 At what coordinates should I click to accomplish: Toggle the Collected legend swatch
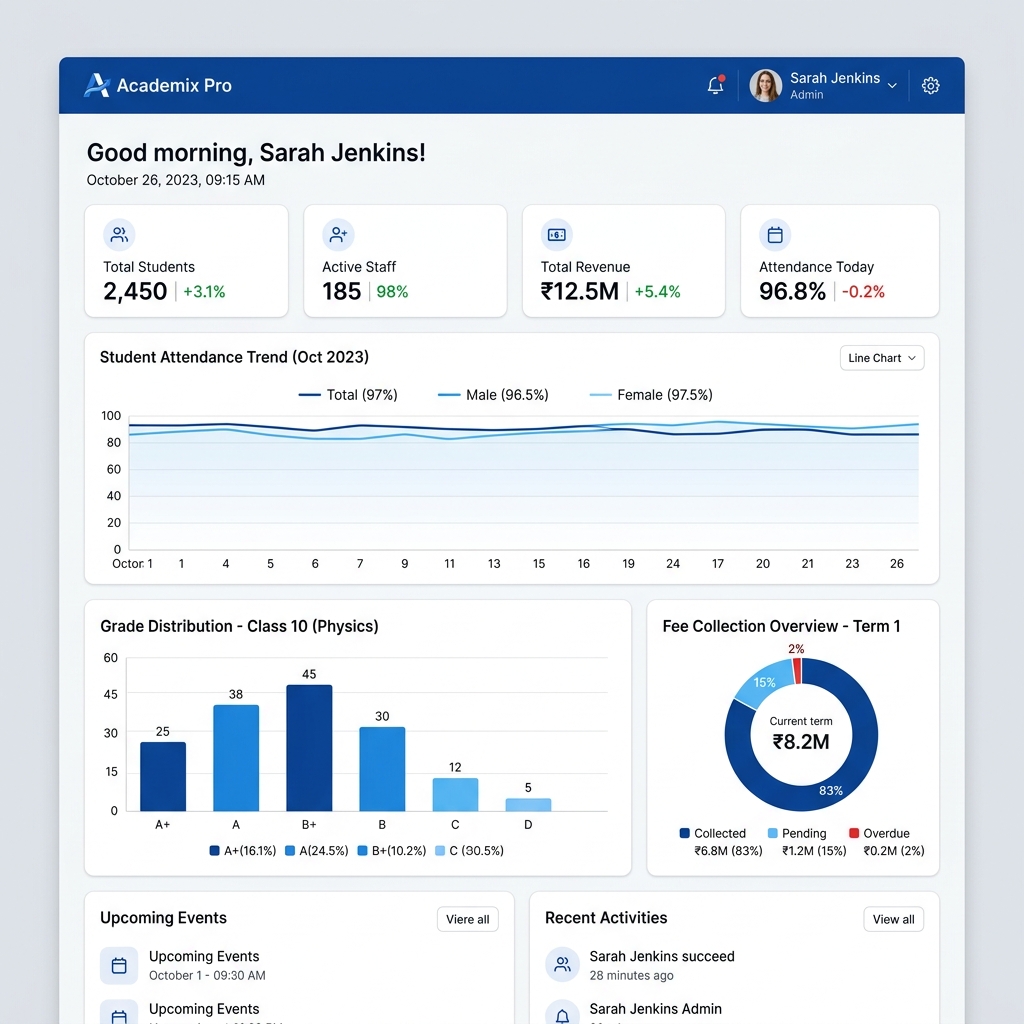(684, 833)
